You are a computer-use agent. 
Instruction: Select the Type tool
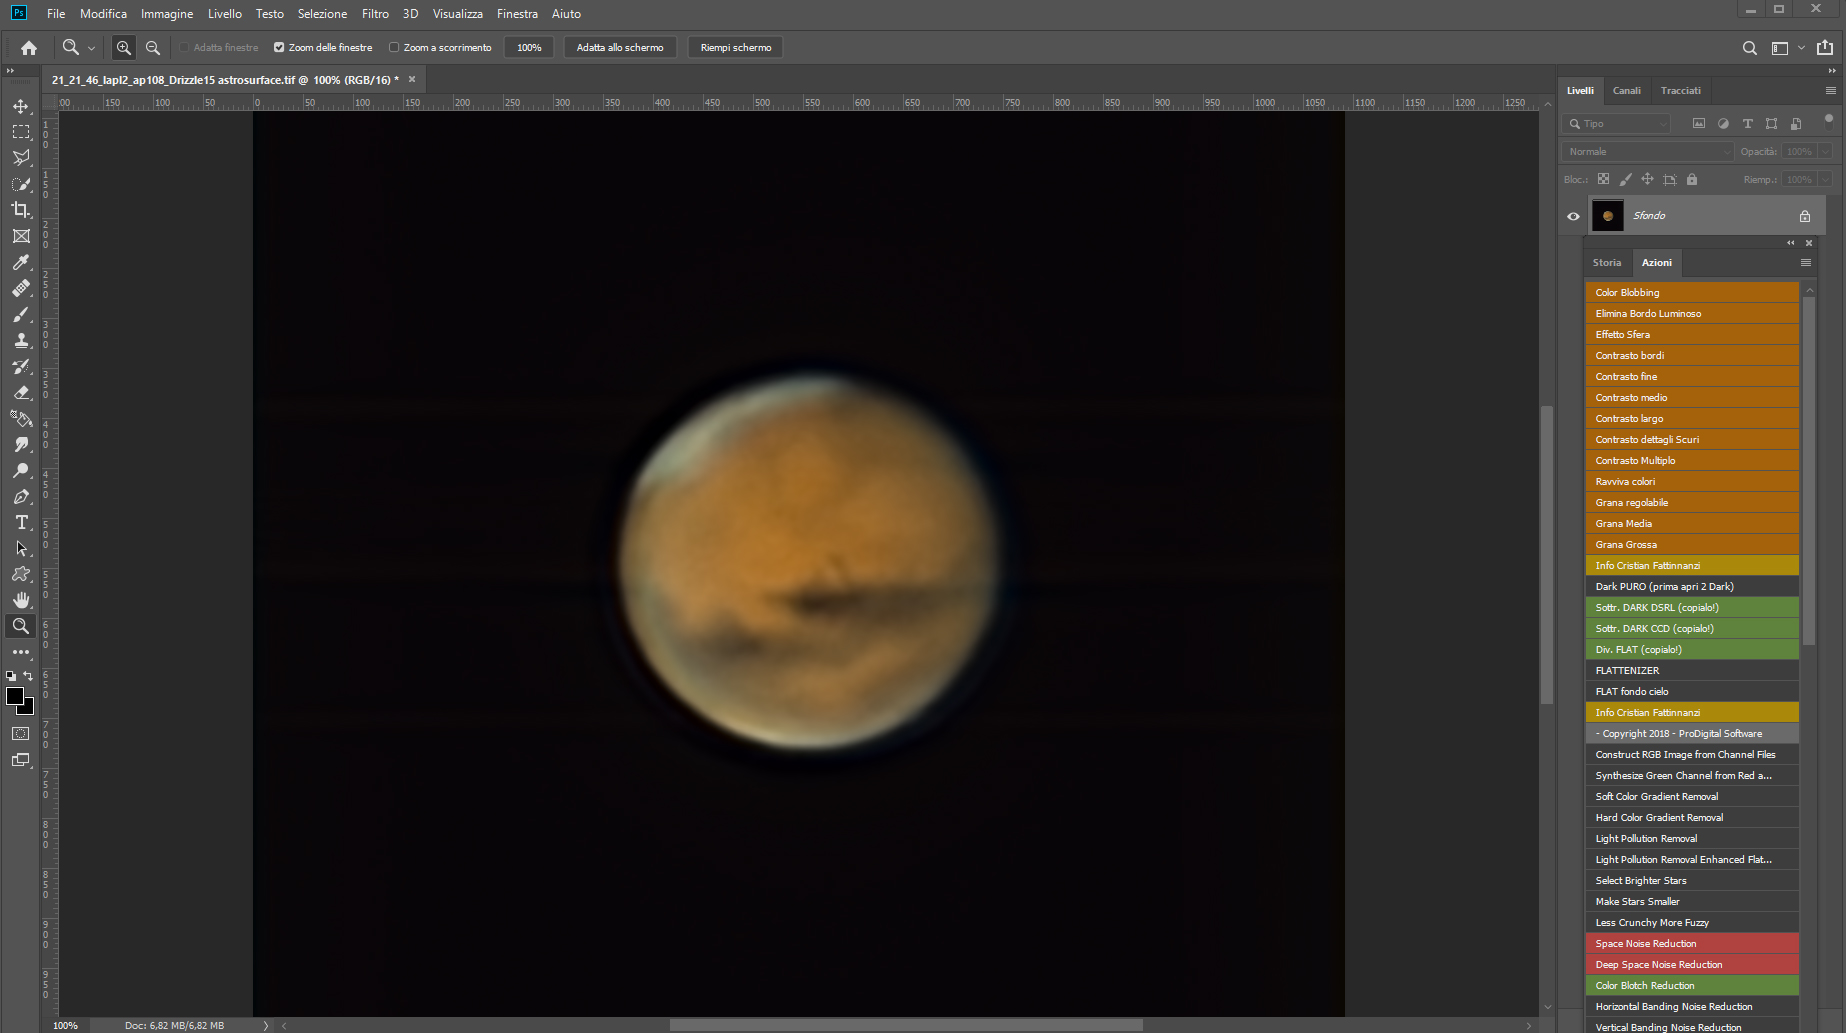(21, 522)
